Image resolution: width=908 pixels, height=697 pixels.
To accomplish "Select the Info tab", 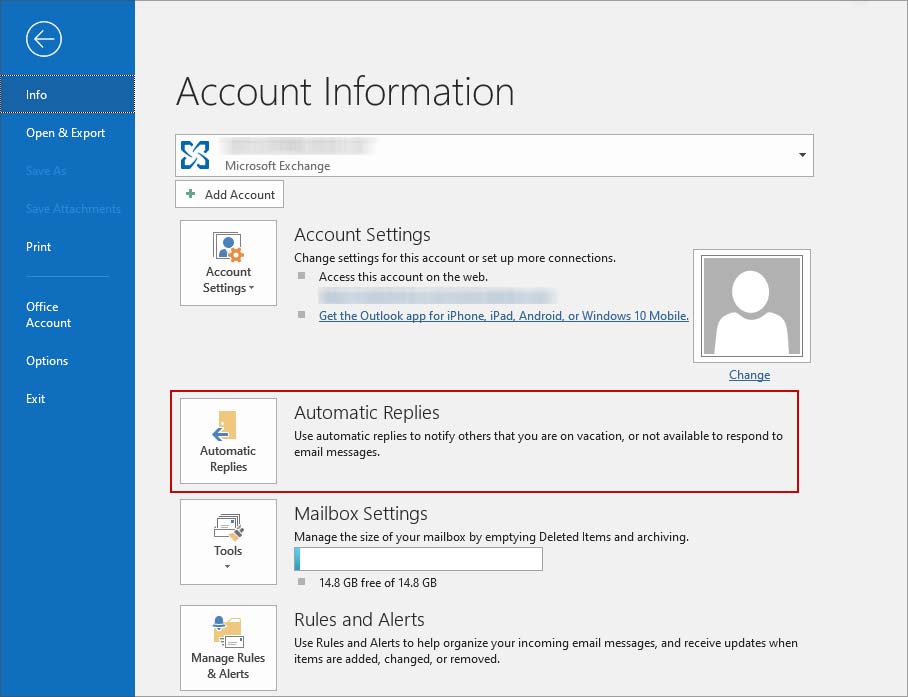I will point(67,94).
